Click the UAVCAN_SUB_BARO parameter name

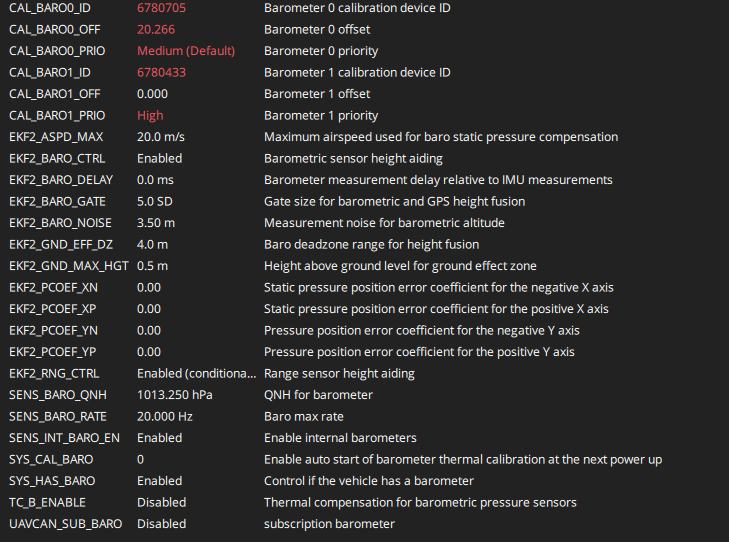click(60, 524)
